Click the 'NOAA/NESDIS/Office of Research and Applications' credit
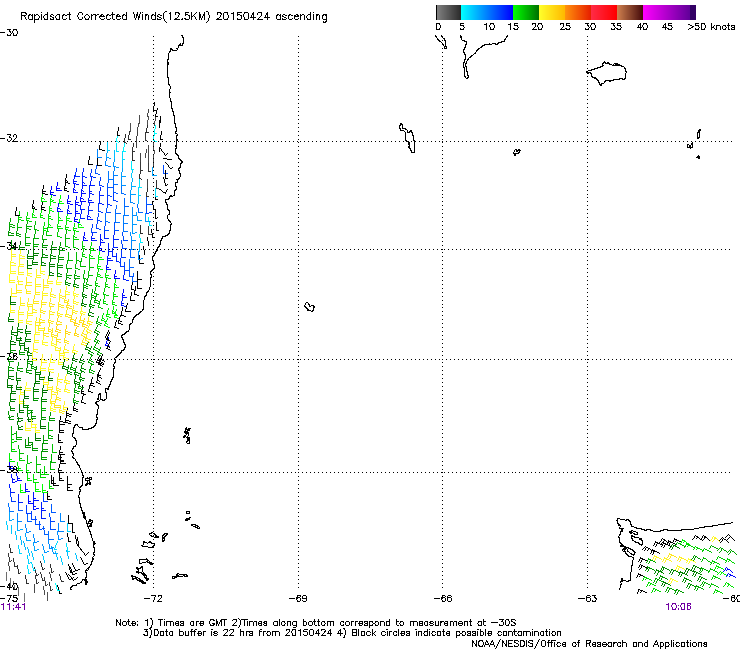Image resolution: width=740 pixels, height=650 pixels. coord(589,644)
